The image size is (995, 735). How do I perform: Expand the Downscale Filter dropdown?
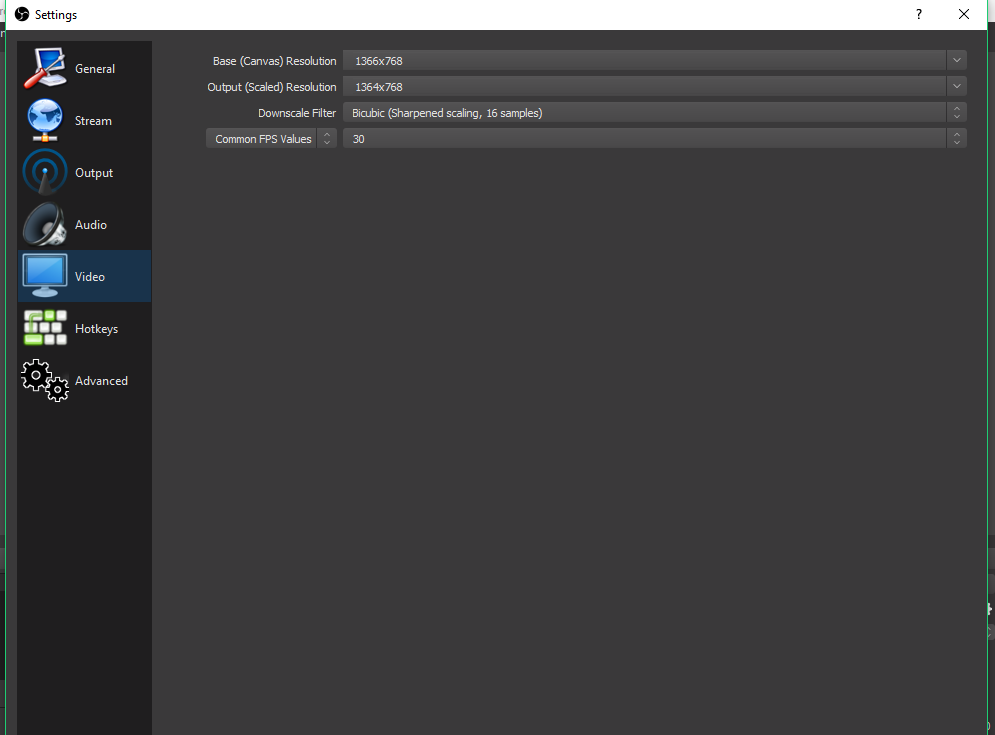pos(956,112)
